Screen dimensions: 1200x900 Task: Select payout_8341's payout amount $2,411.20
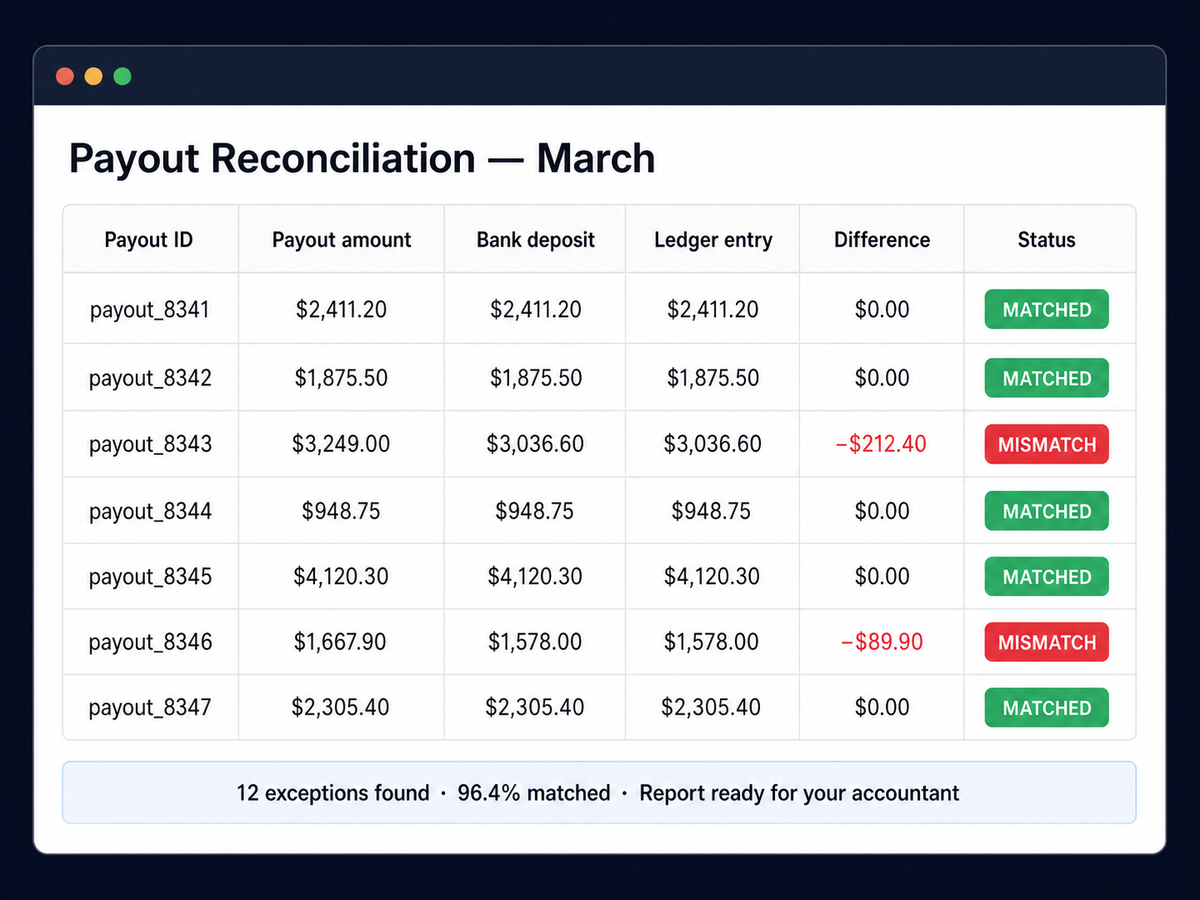pyautogui.click(x=341, y=310)
